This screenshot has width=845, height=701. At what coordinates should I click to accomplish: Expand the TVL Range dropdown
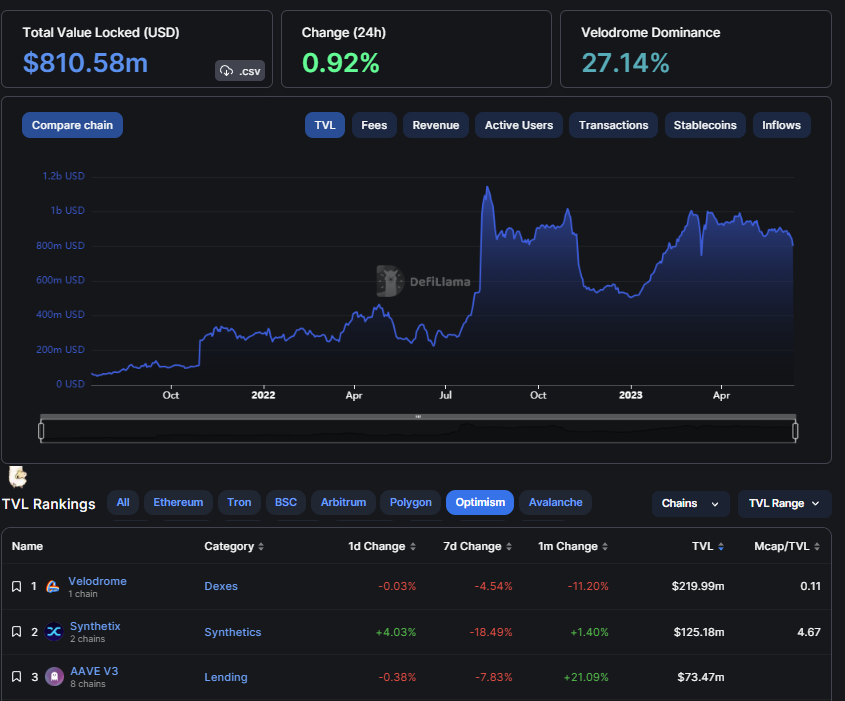[x=784, y=503]
